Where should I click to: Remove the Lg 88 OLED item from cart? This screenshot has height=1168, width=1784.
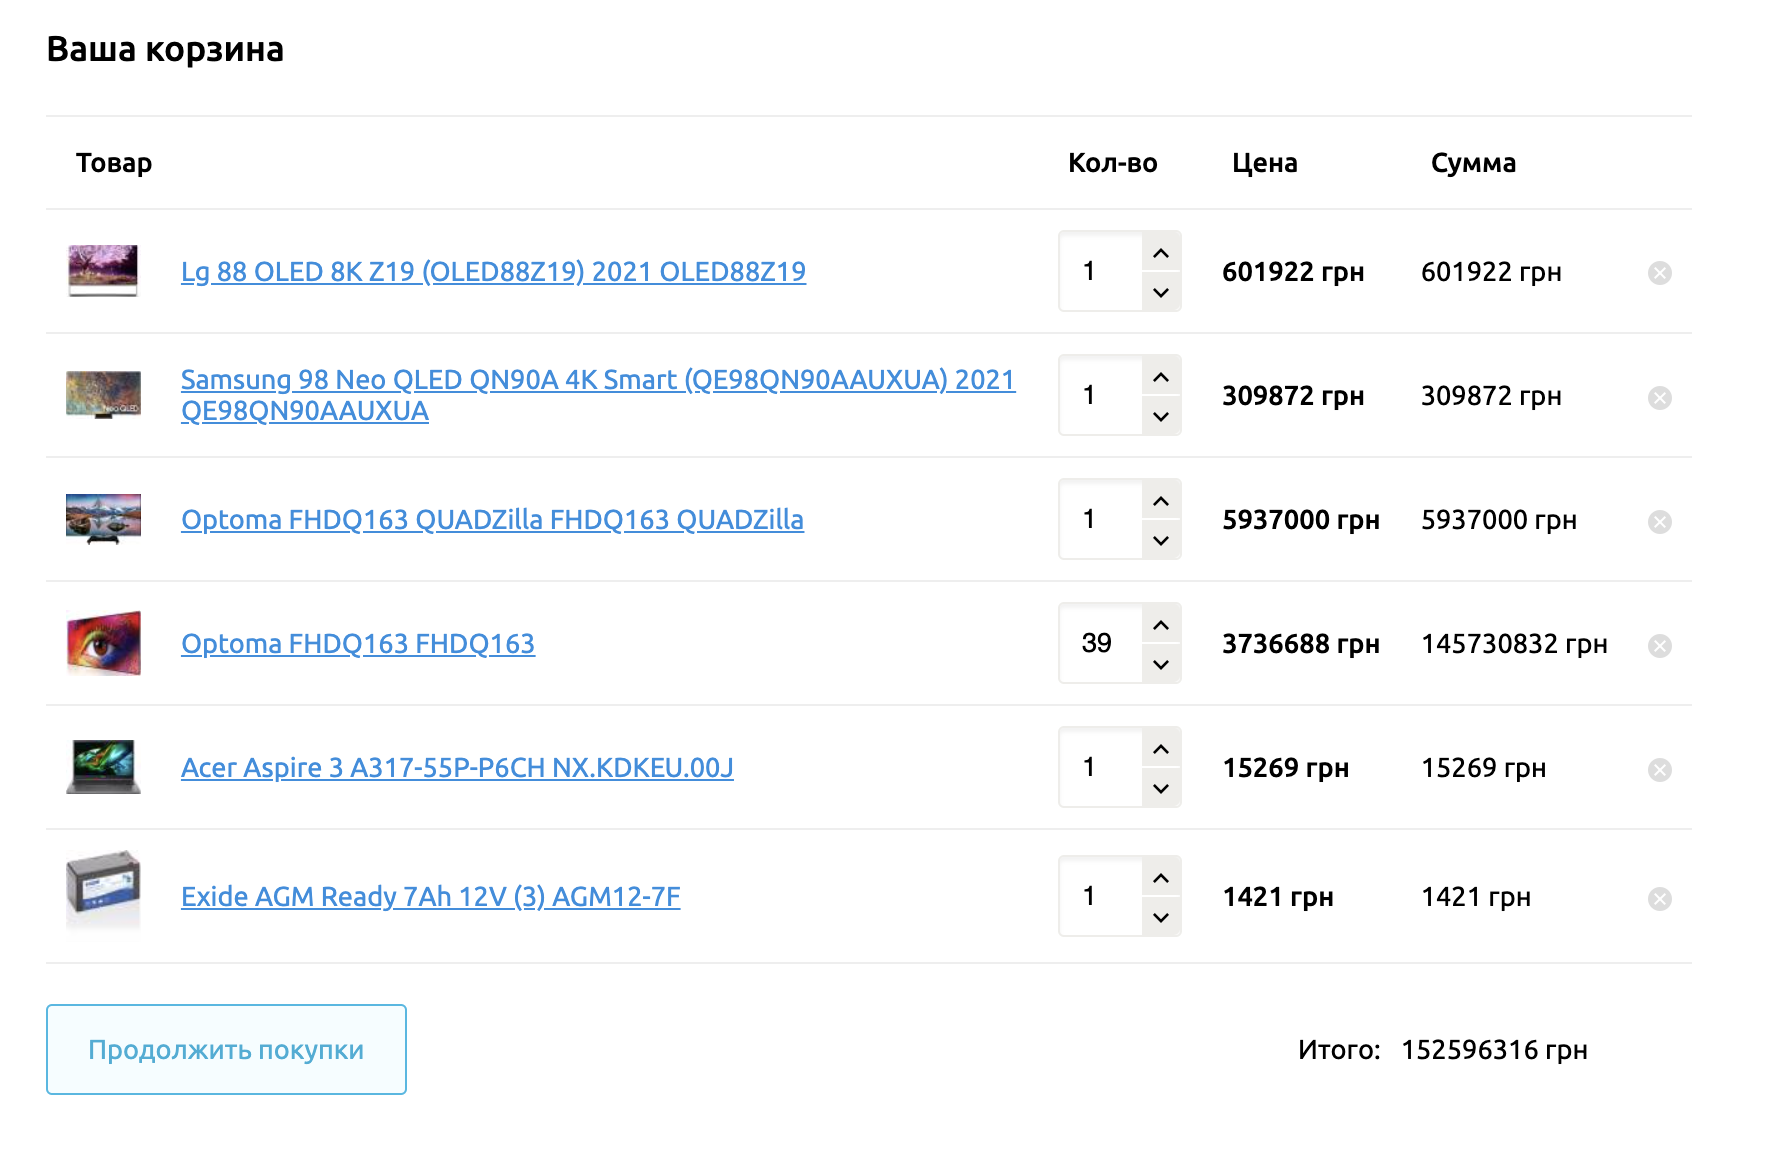[x=1659, y=273]
